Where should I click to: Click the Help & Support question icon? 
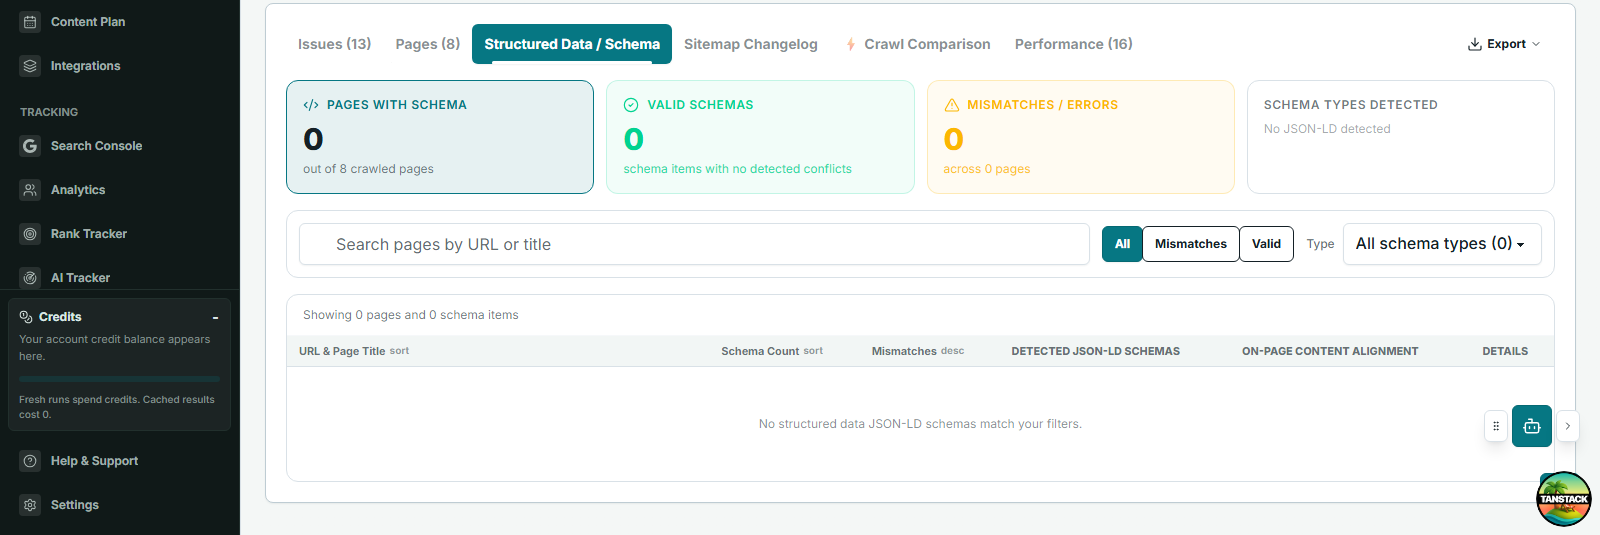30,461
